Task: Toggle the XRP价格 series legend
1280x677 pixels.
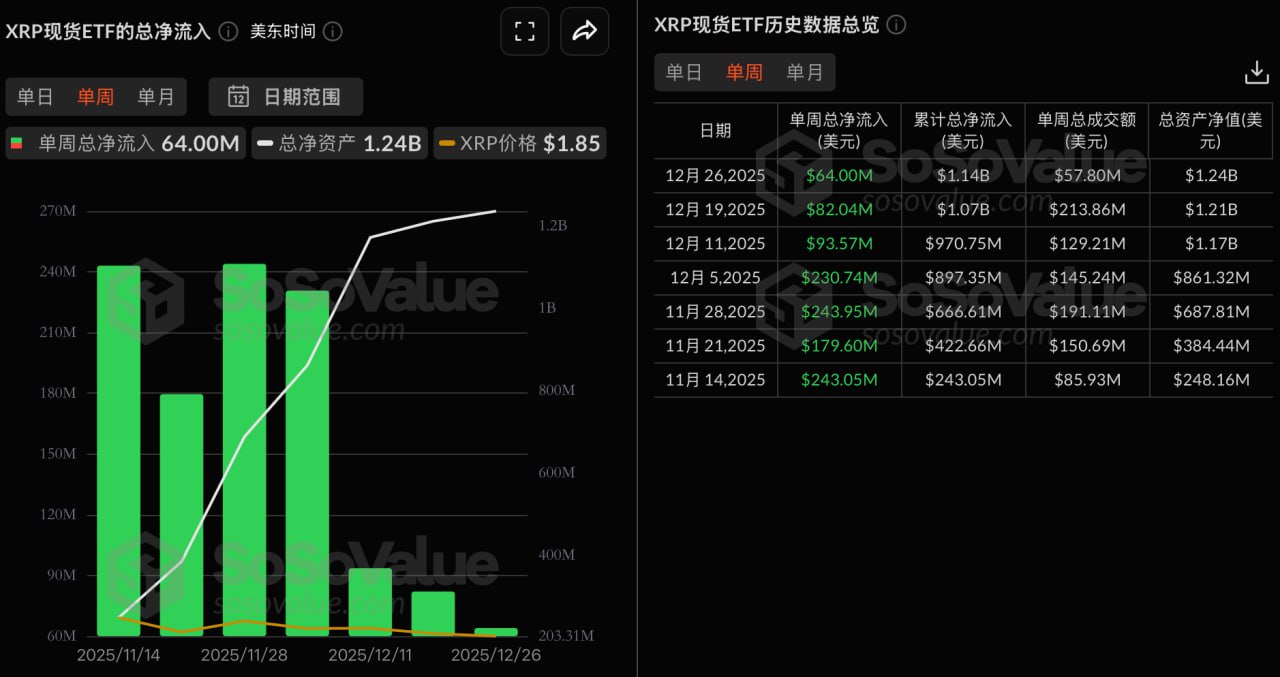Action: (520, 143)
